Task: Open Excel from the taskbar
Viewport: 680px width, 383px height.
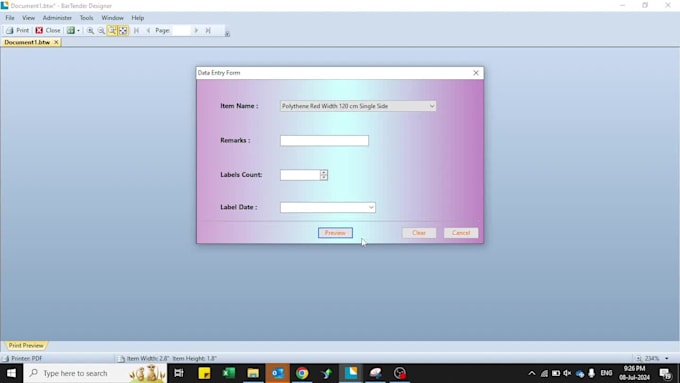Action: click(x=229, y=373)
